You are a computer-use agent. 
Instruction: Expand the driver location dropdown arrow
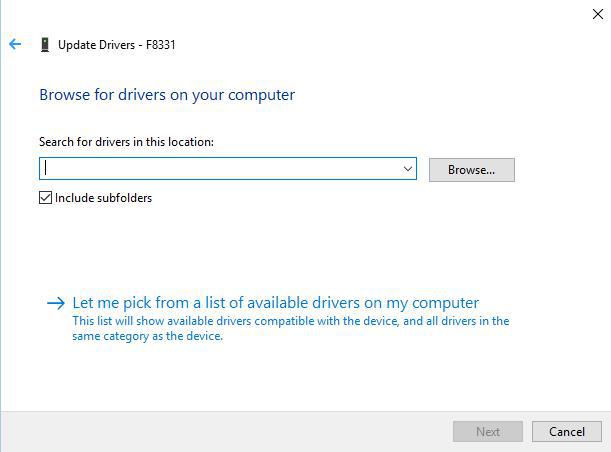407,169
